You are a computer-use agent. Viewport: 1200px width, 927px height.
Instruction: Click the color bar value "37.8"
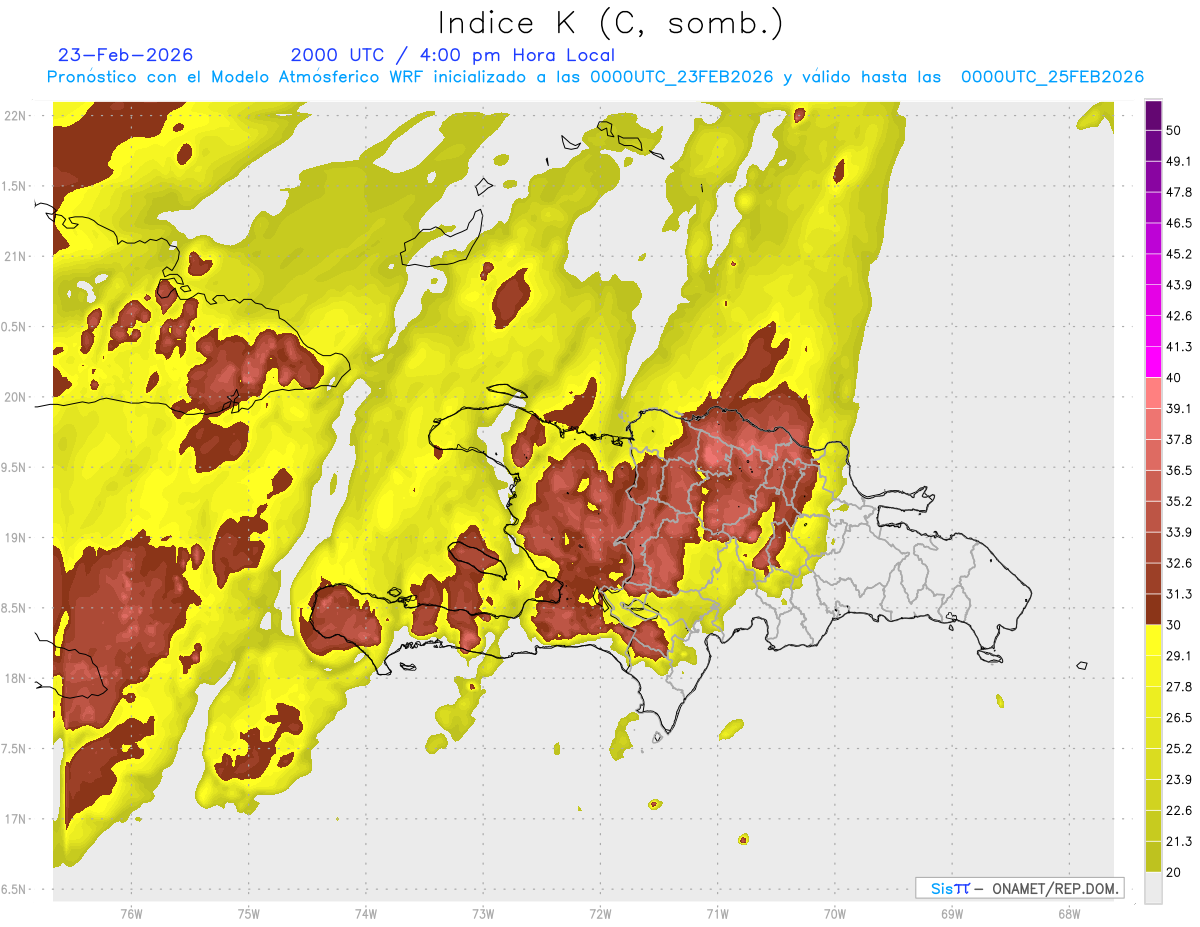tap(1179, 439)
